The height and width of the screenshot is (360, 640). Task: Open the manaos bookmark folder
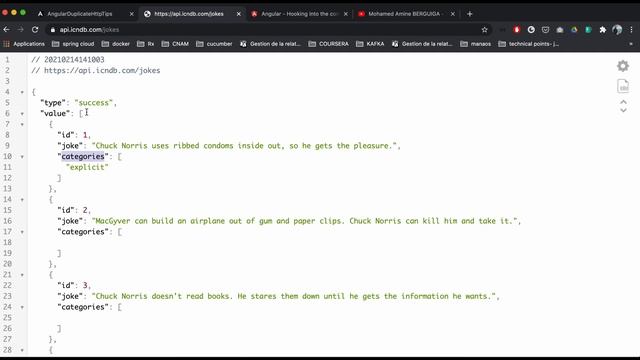tap(476, 44)
